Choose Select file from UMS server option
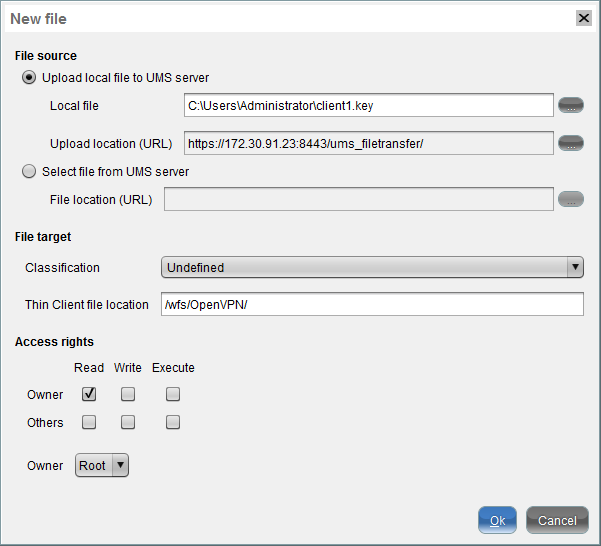This screenshot has height=546, width=601. [x=29, y=171]
